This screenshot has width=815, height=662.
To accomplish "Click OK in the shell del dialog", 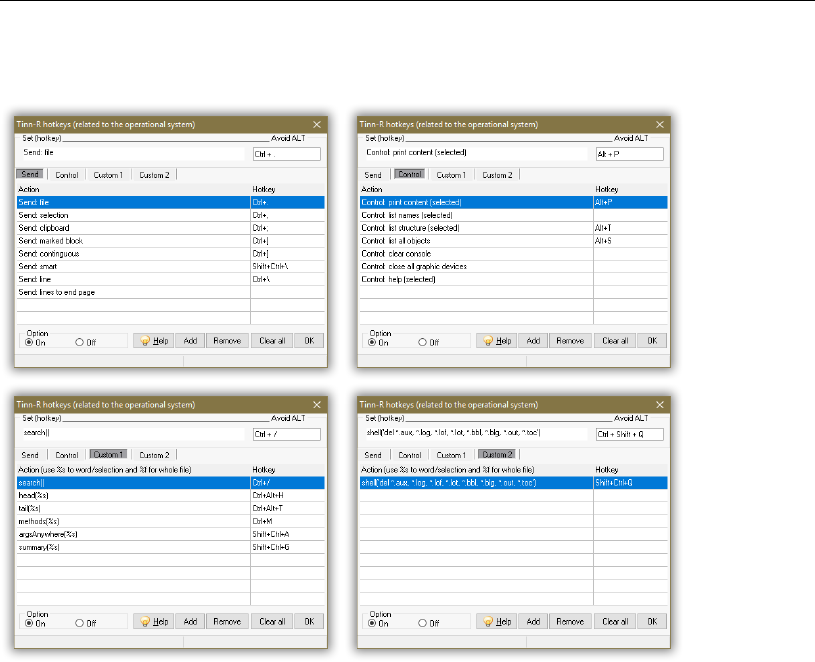I will point(652,621).
